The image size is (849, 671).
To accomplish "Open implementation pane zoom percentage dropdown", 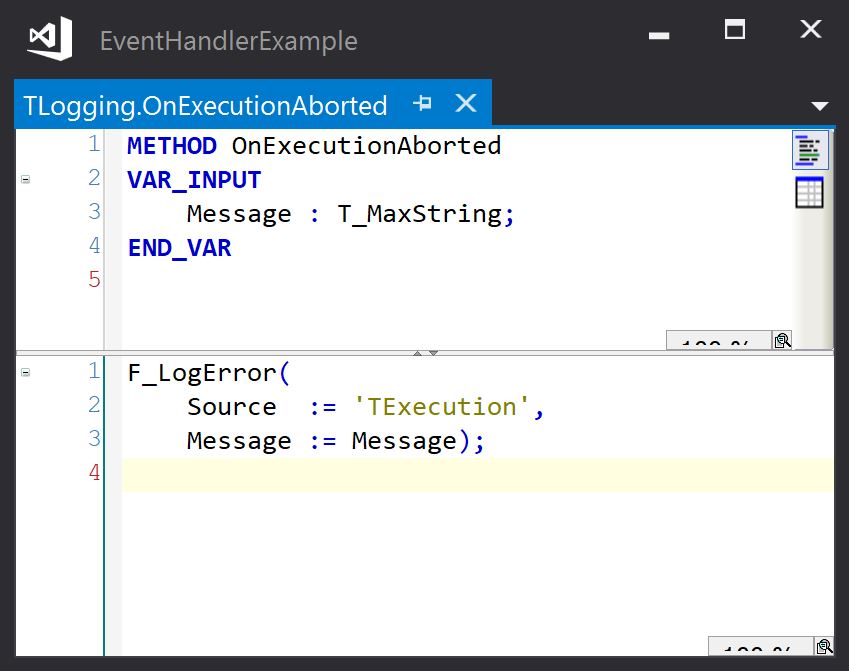I will (760, 646).
